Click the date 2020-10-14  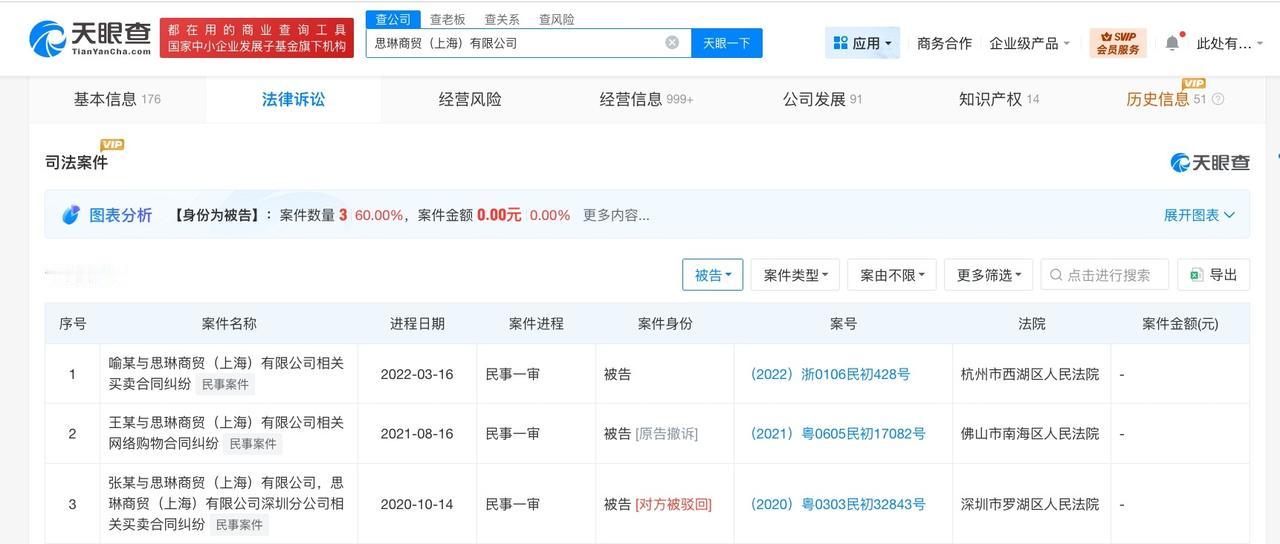tap(417, 504)
